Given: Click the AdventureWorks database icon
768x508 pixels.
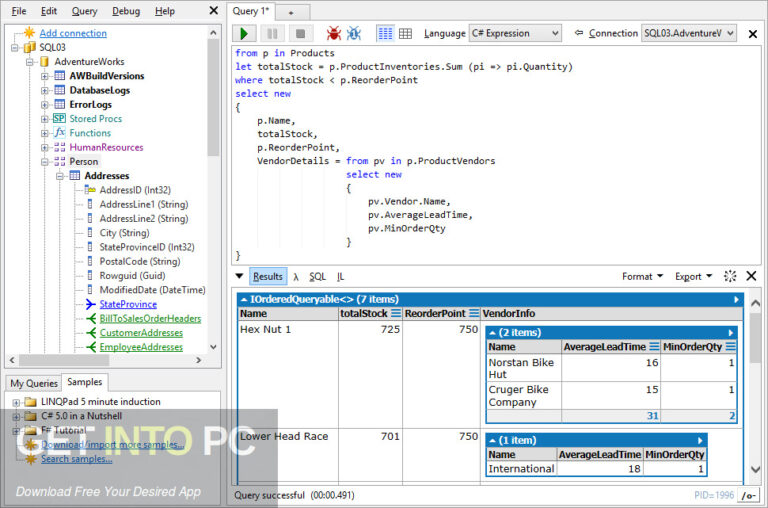Looking at the screenshot, I should [44, 61].
